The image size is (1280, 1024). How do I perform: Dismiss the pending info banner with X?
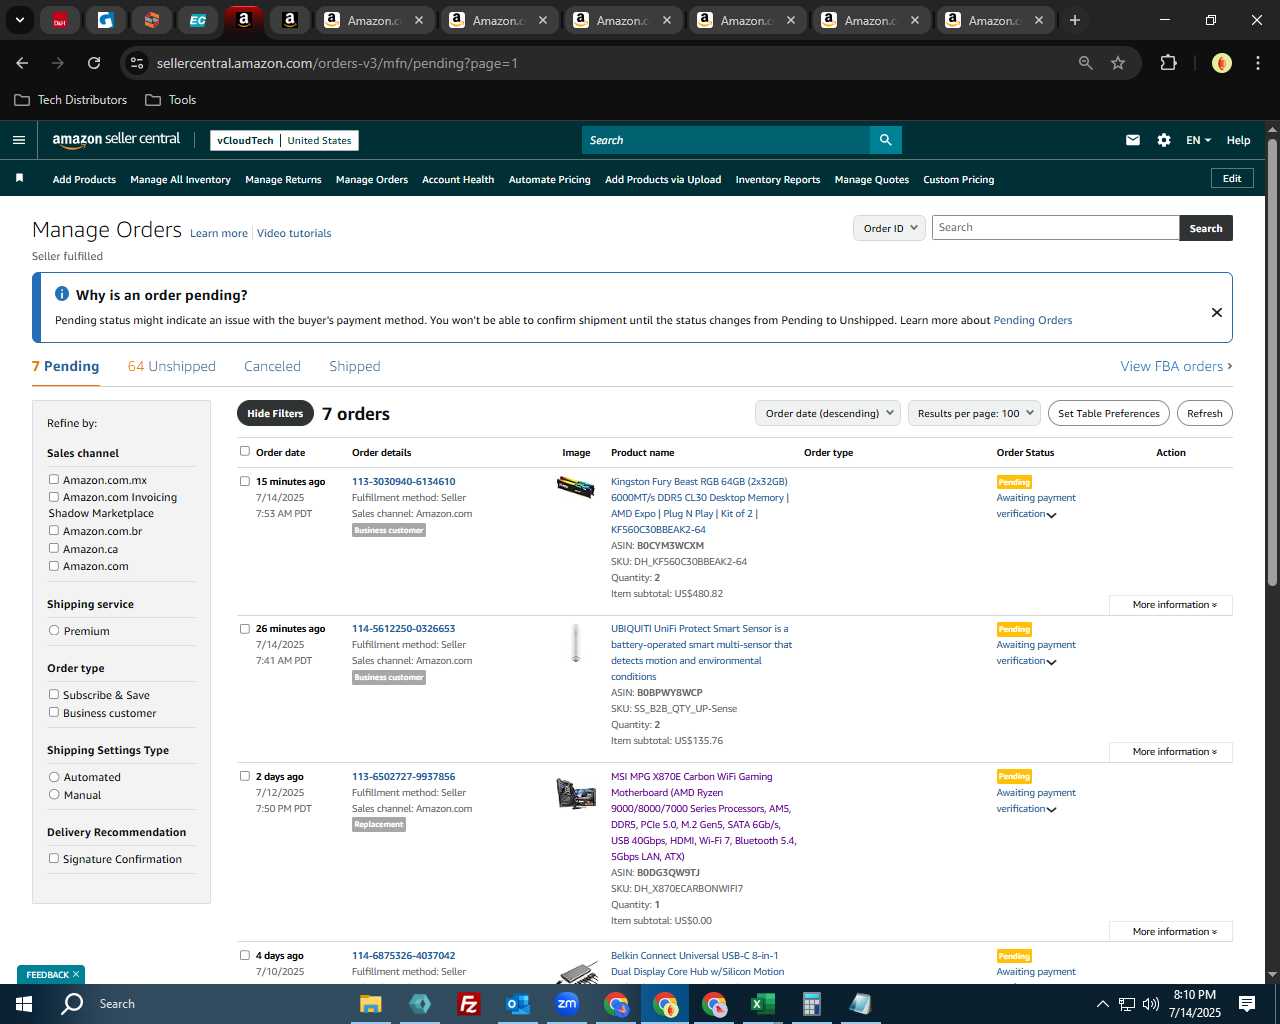[1217, 312]
